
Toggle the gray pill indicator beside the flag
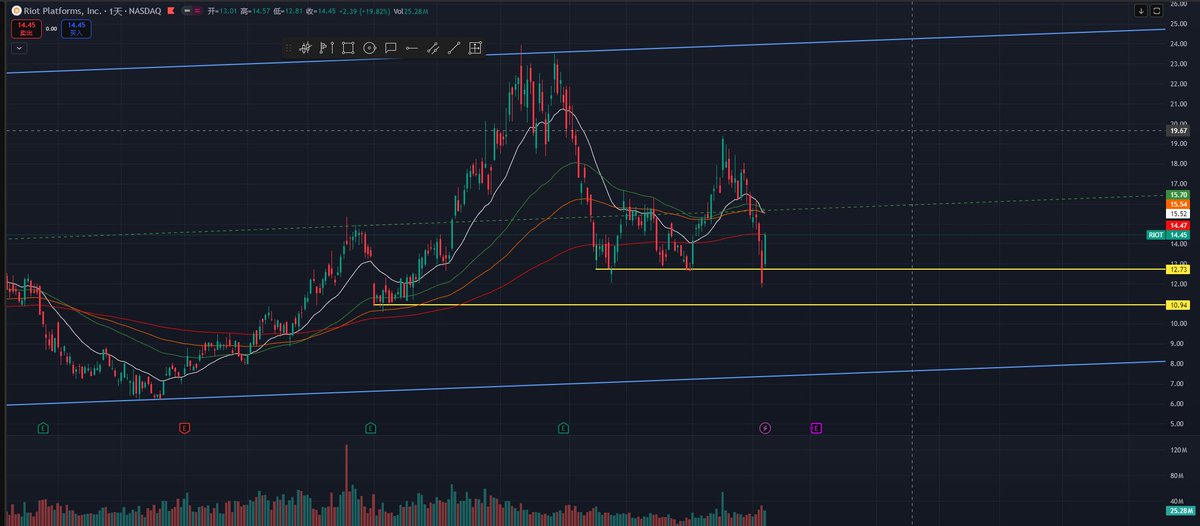pyautogui.click(x=187, y=11)
